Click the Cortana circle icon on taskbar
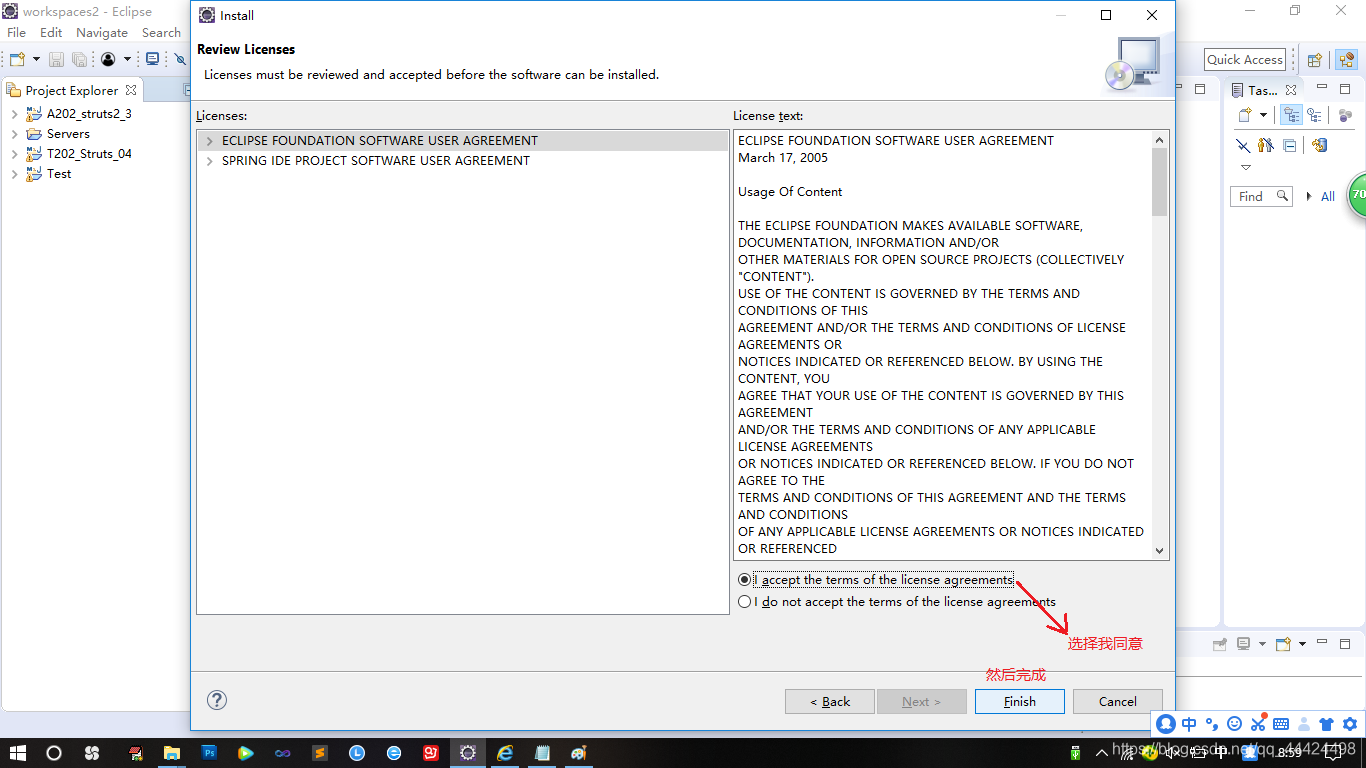Screen dimensions: 1366x768 [x=54, y=753]
